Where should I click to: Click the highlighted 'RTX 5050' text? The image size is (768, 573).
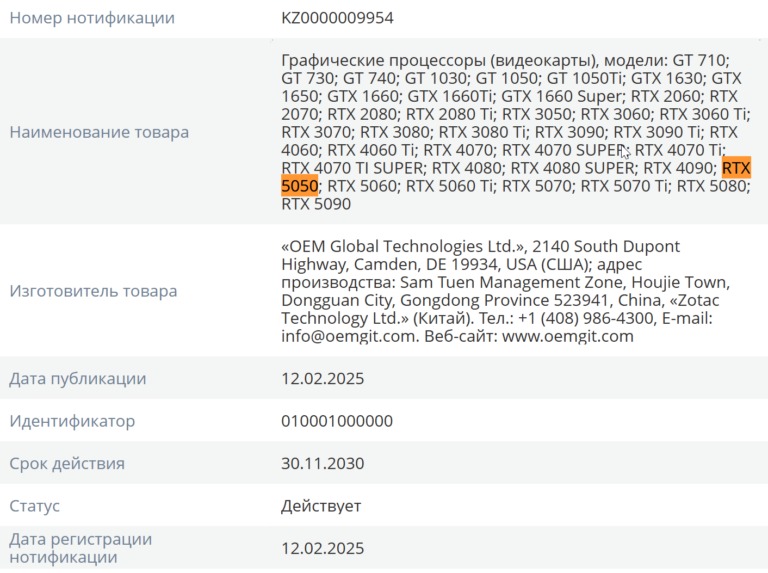[x=516, y=177]
